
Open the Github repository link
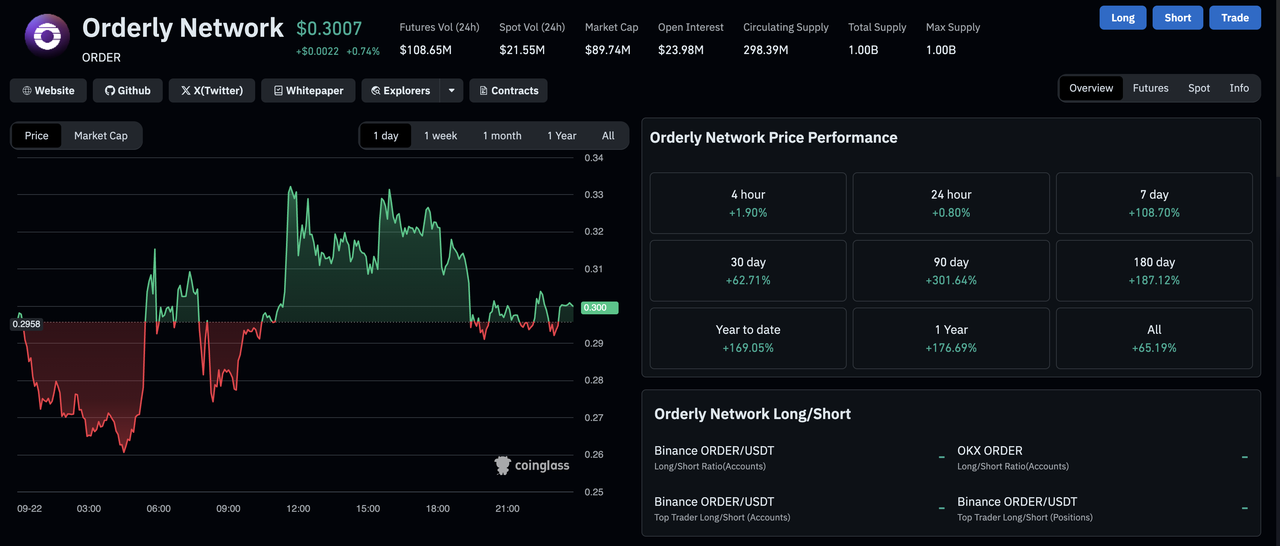128,91
